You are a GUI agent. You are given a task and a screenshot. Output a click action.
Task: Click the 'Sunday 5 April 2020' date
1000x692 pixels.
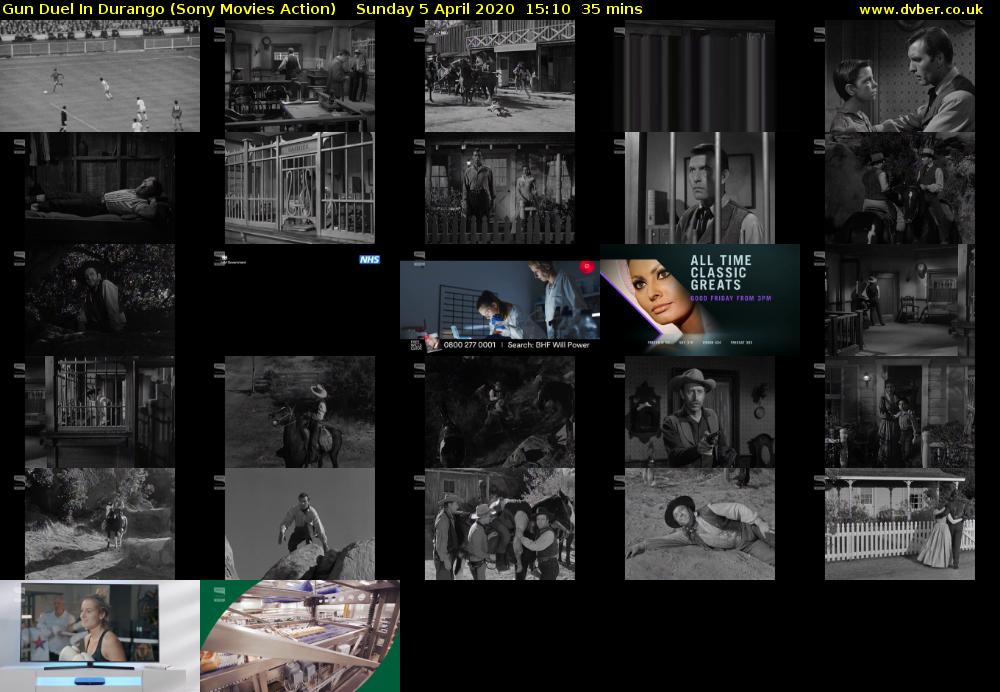coord(435,9)
